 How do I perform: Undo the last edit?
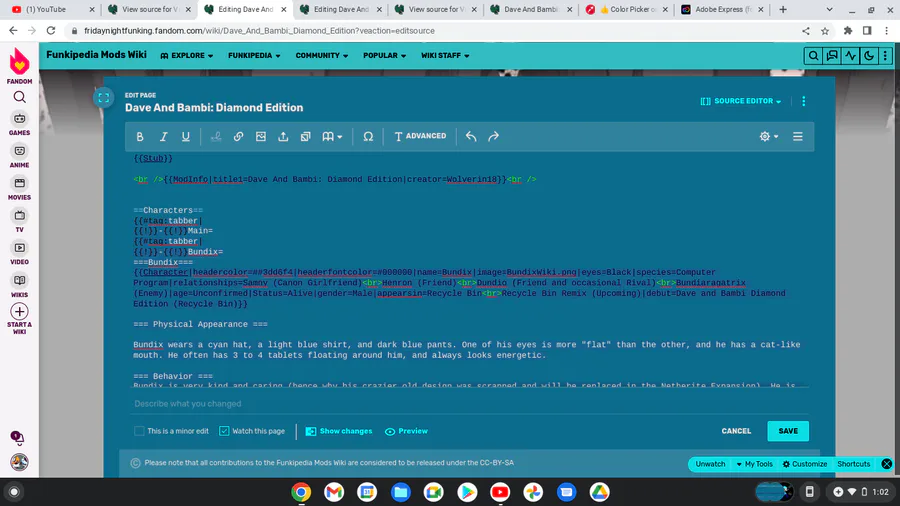click(471, 137)
